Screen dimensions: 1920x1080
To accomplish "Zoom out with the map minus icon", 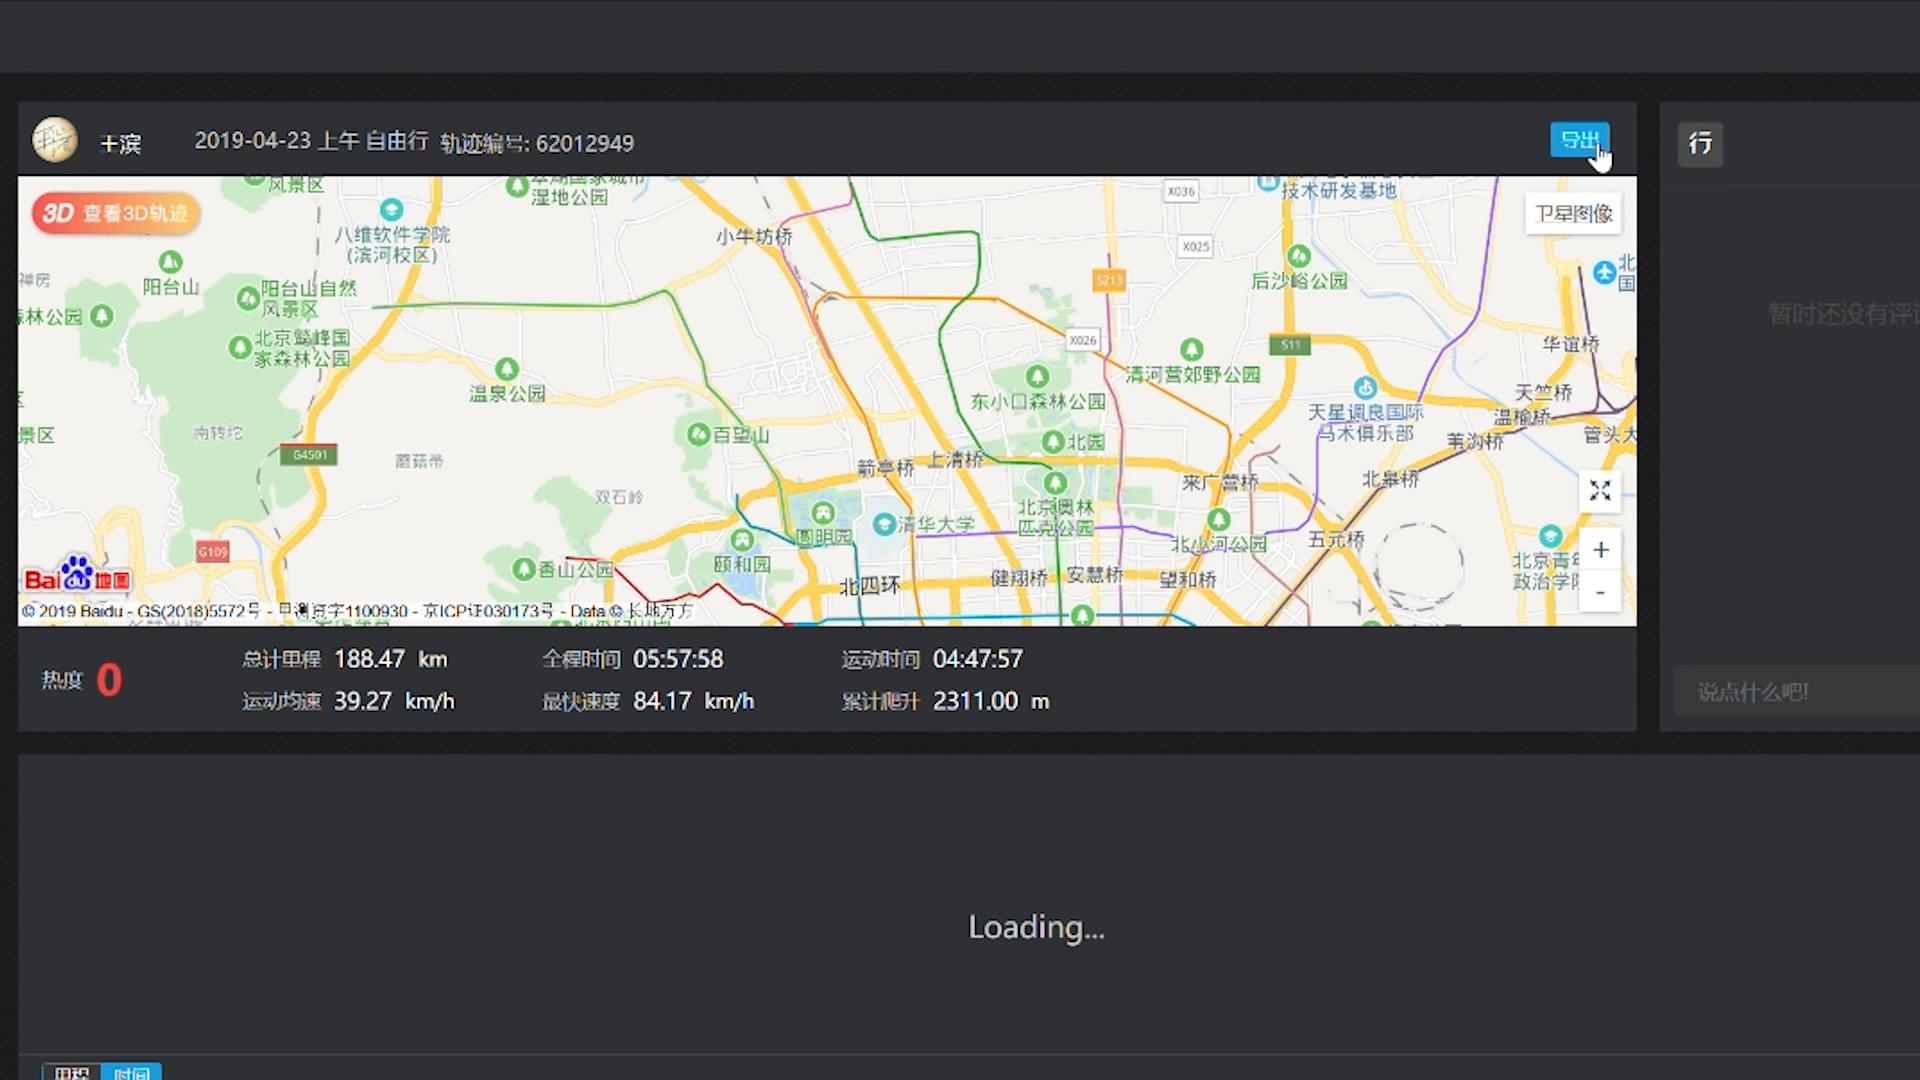I will [1600, 592].
